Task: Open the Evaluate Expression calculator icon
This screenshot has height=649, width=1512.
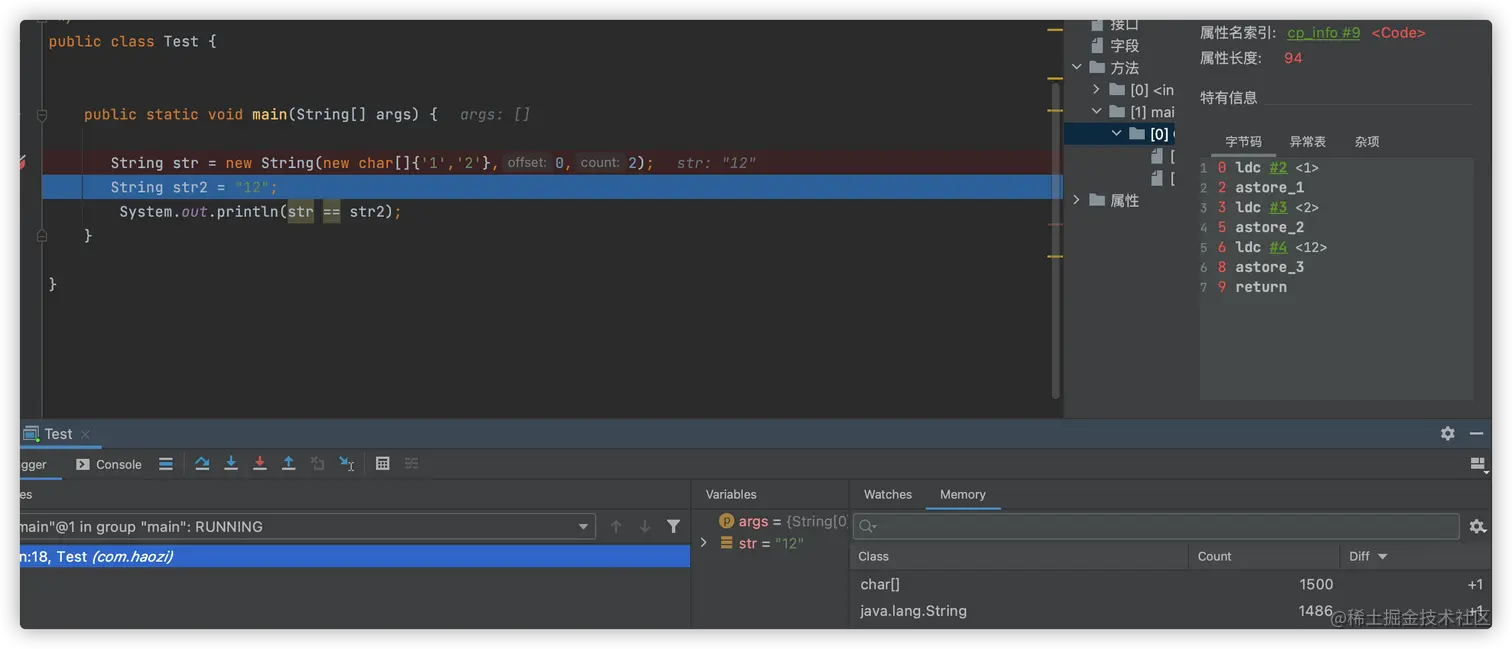Action: 382,464
